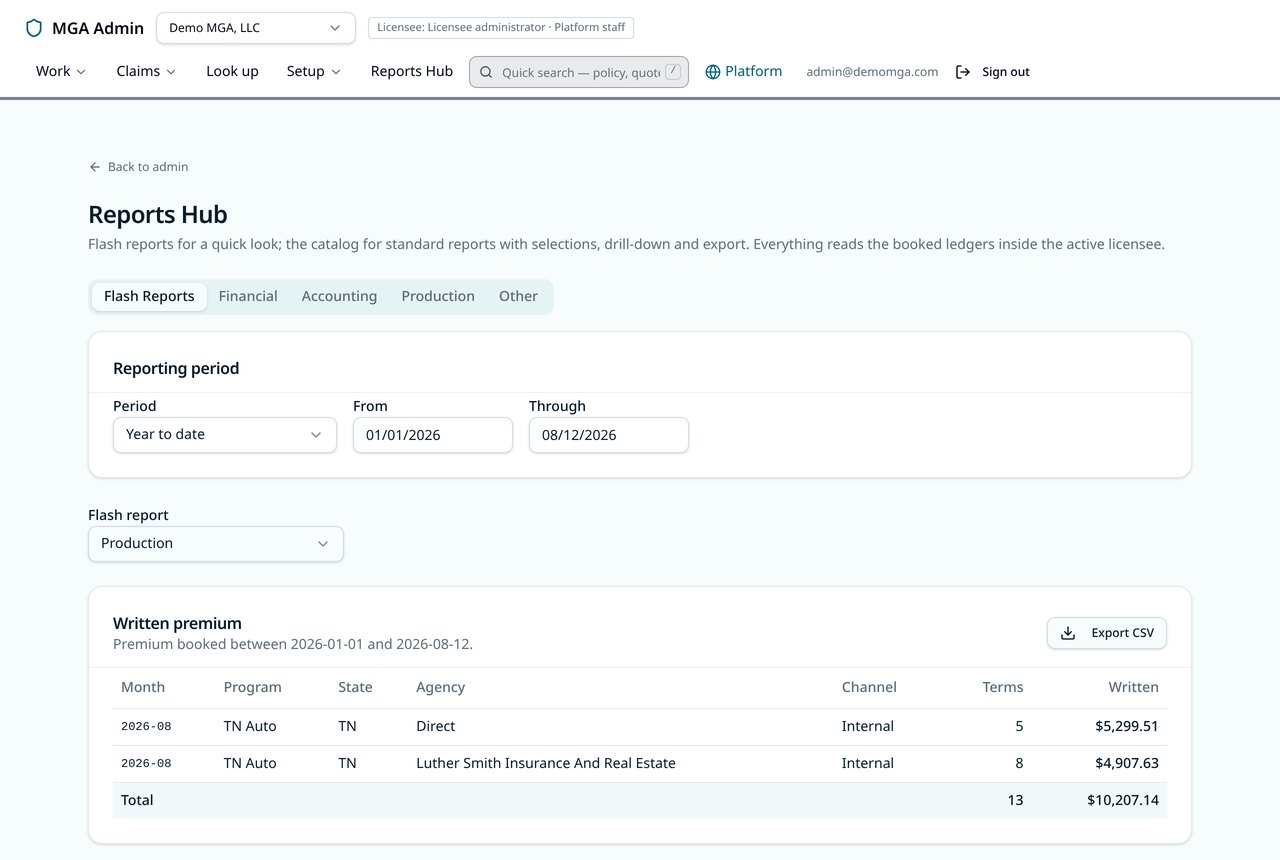The height and width of the screenshot is (860, 1280).
Task: Switch to the Production tab
Action: point(438,297)
